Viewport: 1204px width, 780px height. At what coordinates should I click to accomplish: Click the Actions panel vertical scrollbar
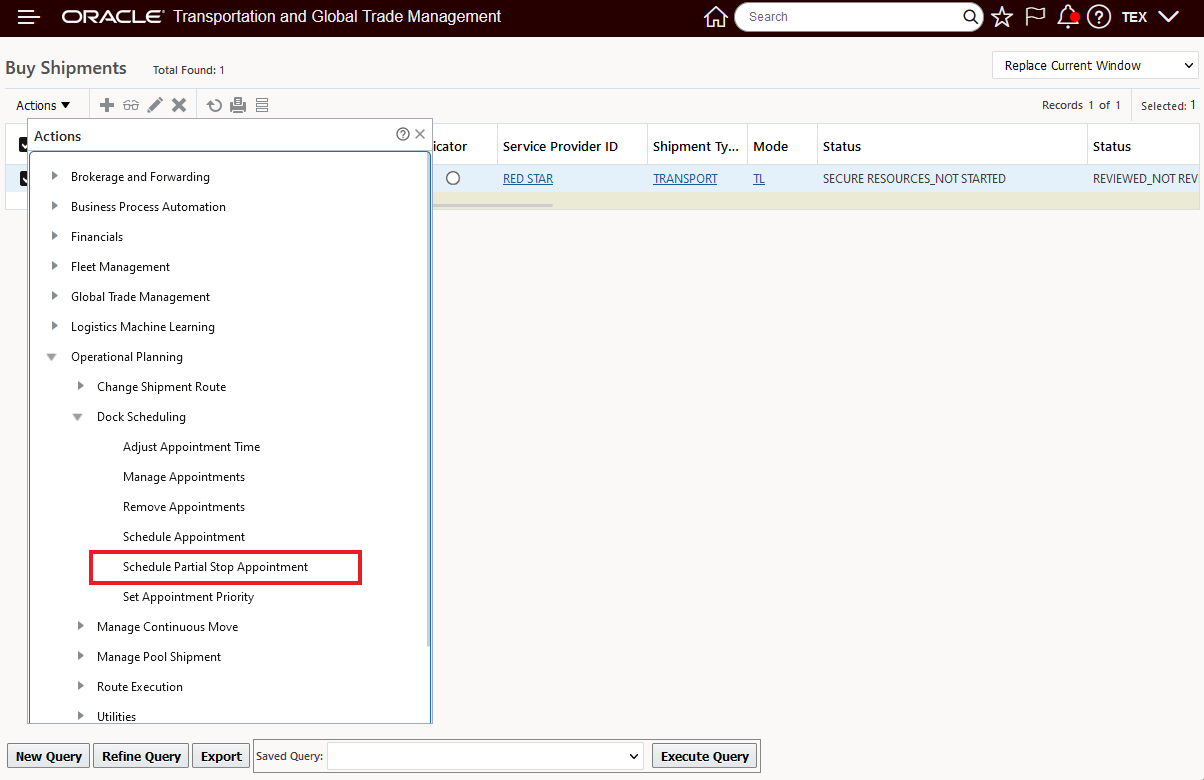coord(429,400)
